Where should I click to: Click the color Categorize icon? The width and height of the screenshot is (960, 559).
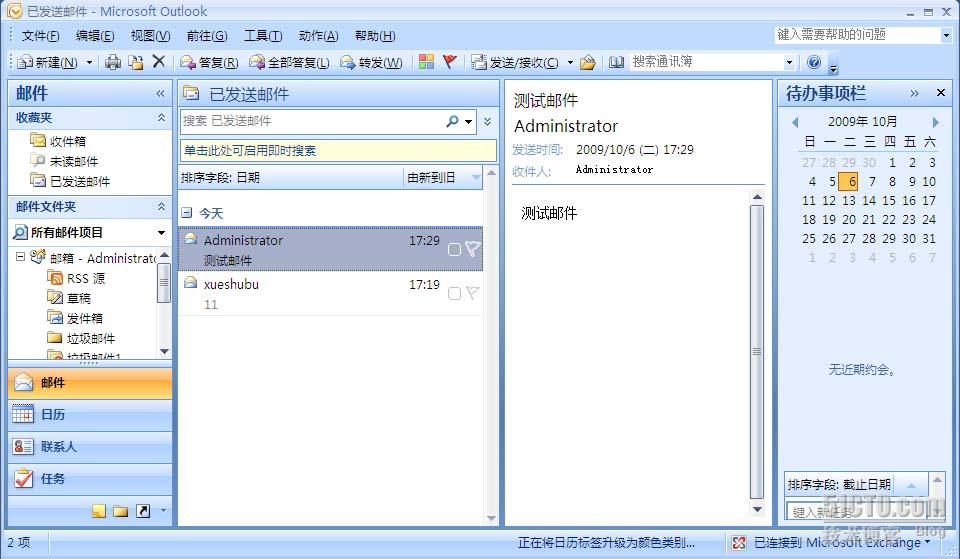pos(427,62)
